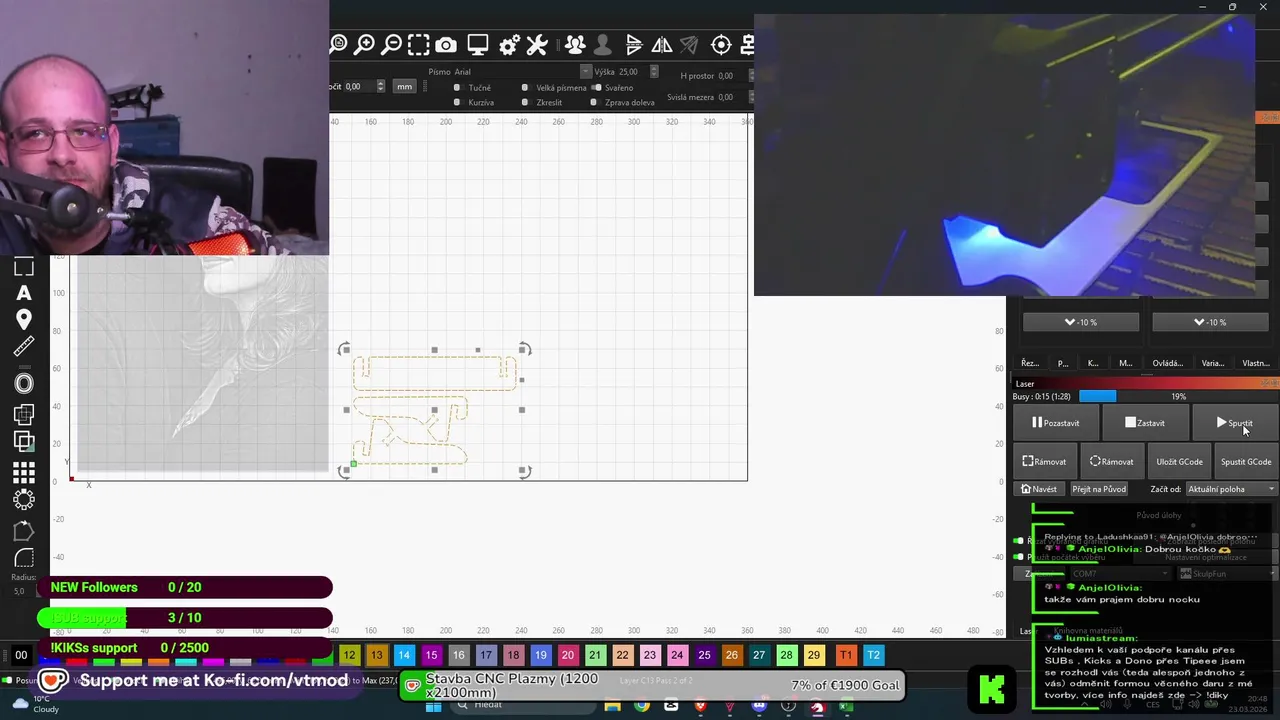
Task: Click the greyed mirror across line icon
Action: coord(689,45)
